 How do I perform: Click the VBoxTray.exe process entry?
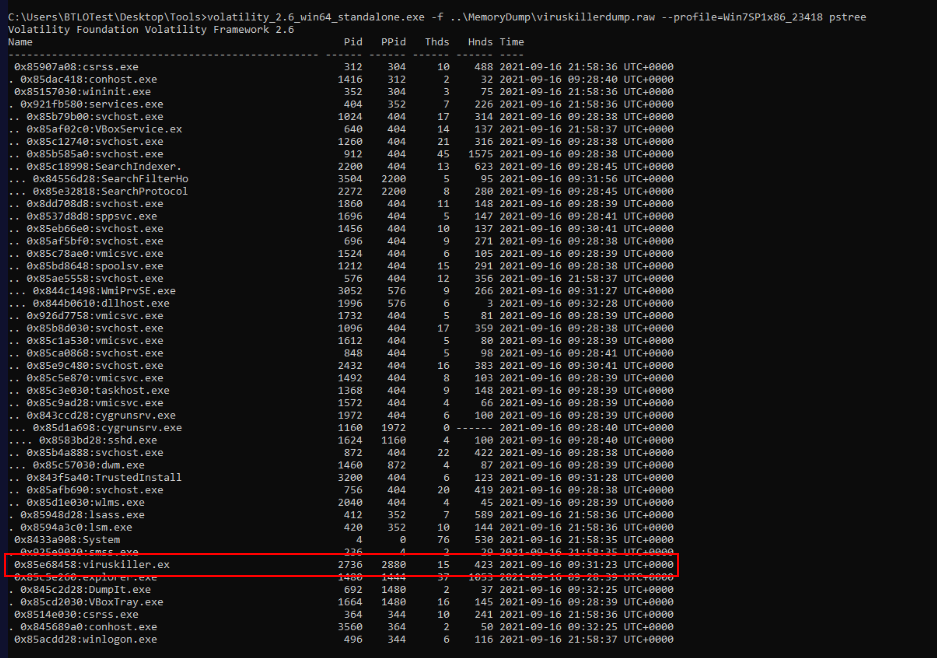(x=92, y=602)
